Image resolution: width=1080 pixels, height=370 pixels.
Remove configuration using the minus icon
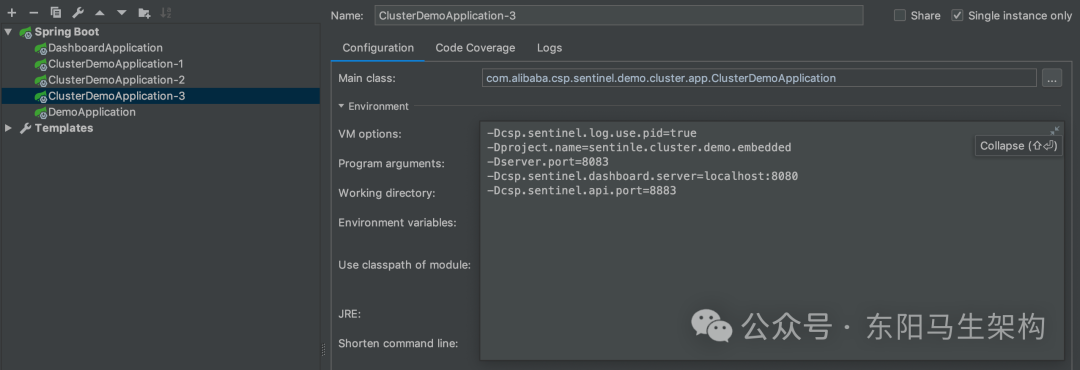(x=33, y=12)
